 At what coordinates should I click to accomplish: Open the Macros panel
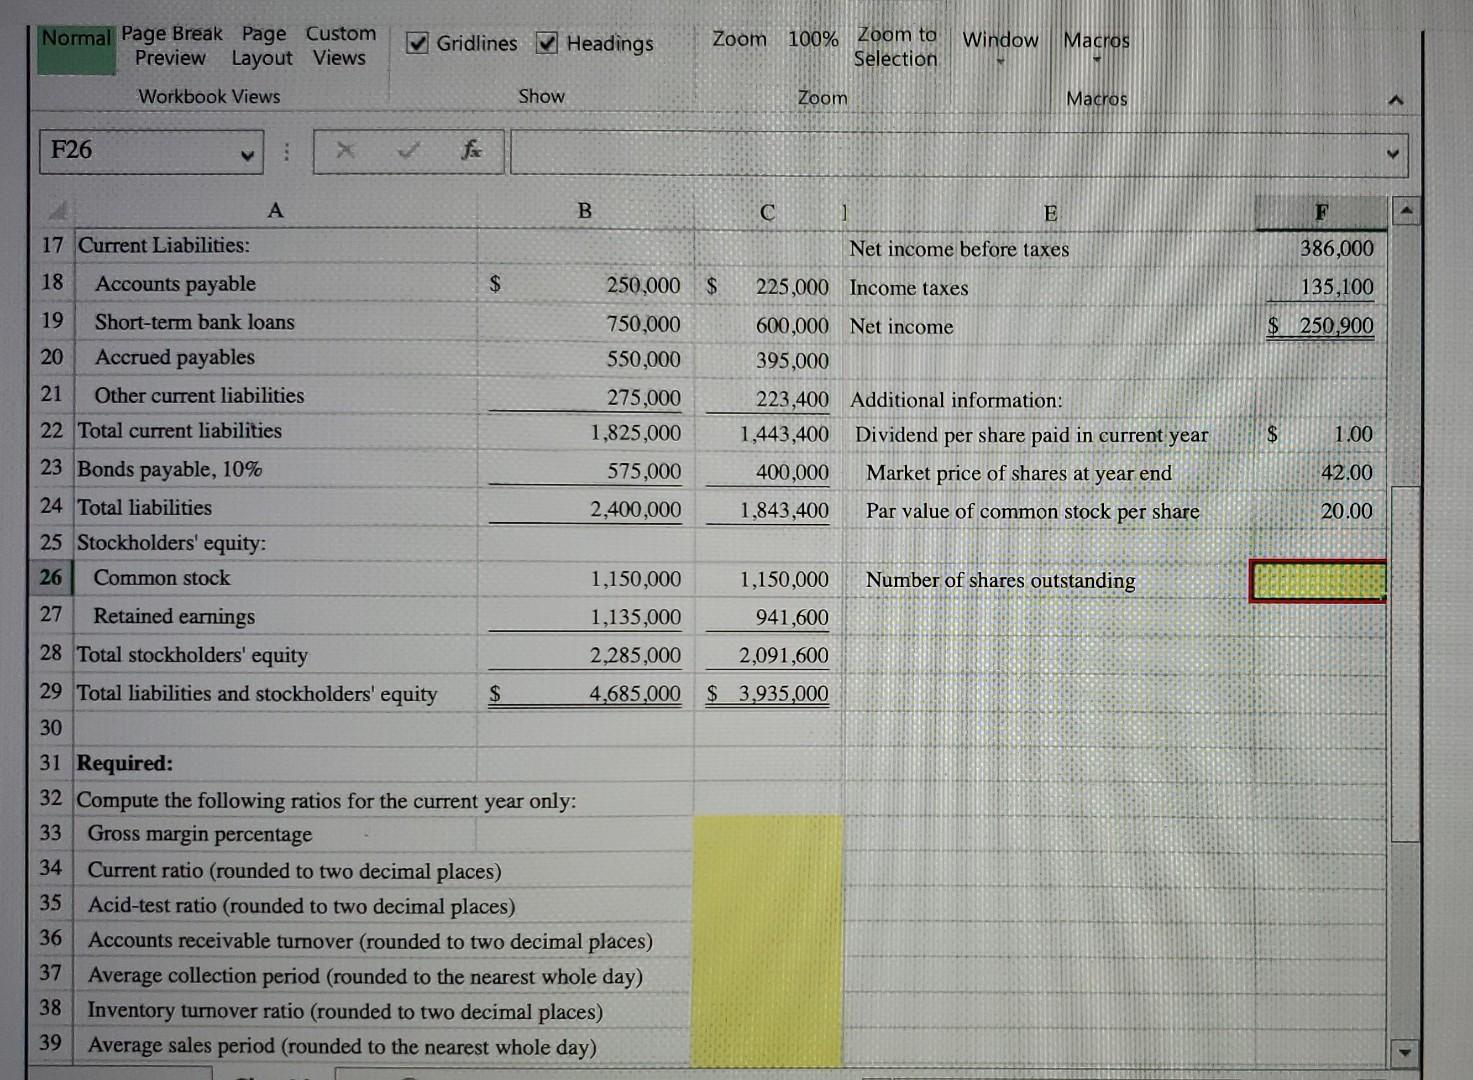[x=1095, y=40]
